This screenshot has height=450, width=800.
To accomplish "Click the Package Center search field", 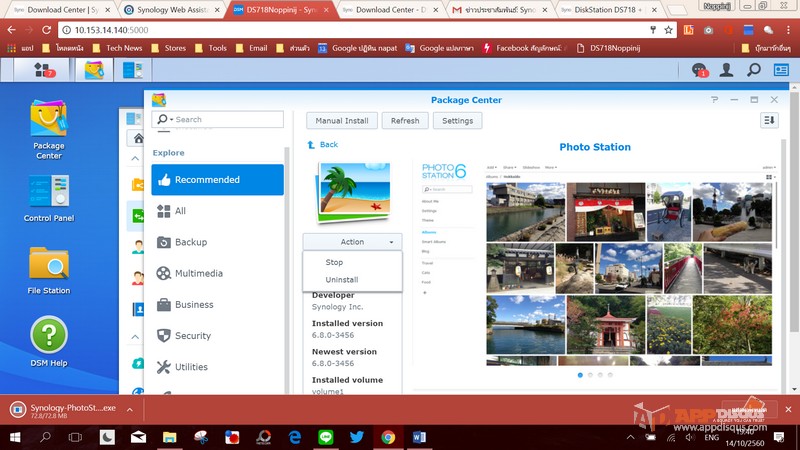I will (x=217, y=119).
